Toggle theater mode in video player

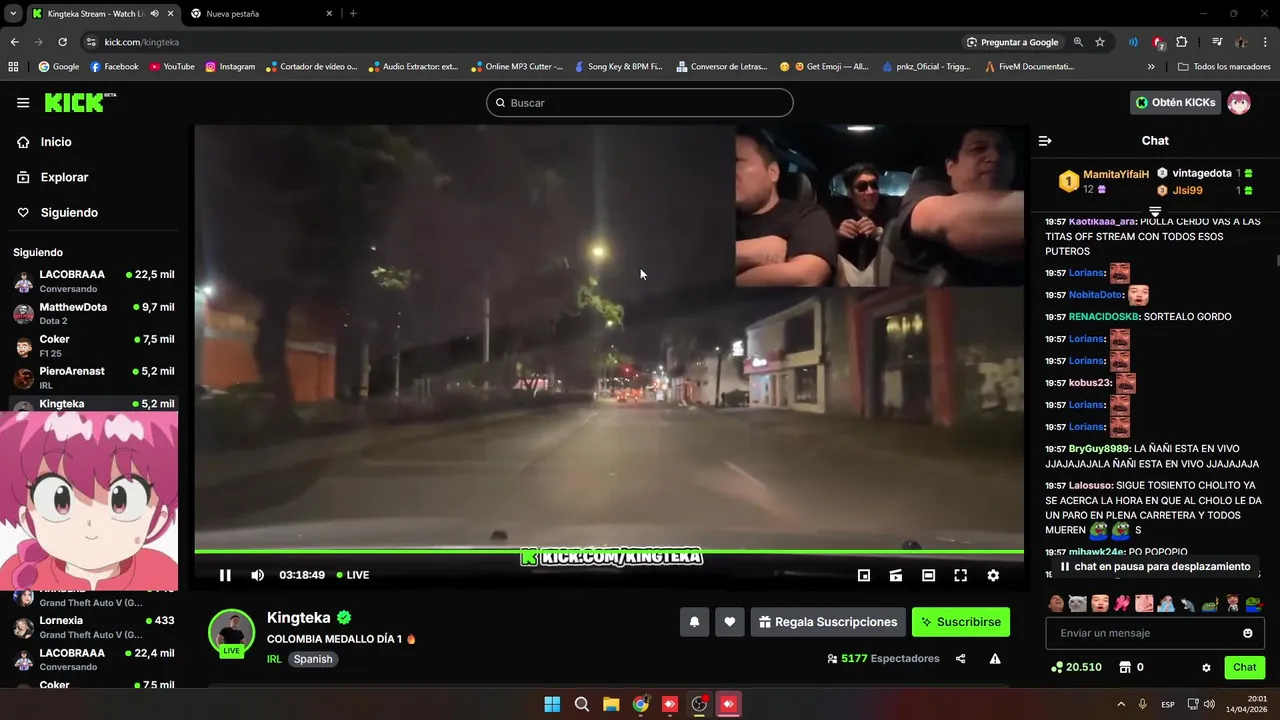928,575
